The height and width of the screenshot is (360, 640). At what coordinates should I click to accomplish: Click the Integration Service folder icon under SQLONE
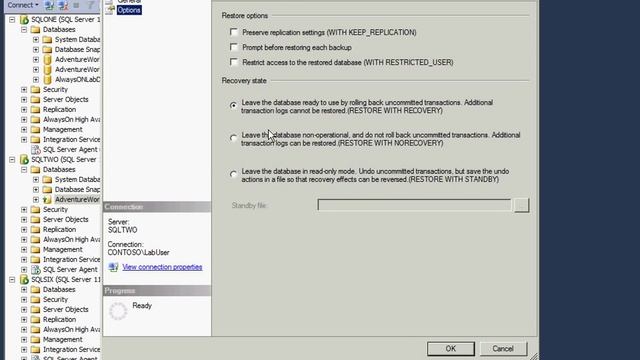tap(36, 140)
